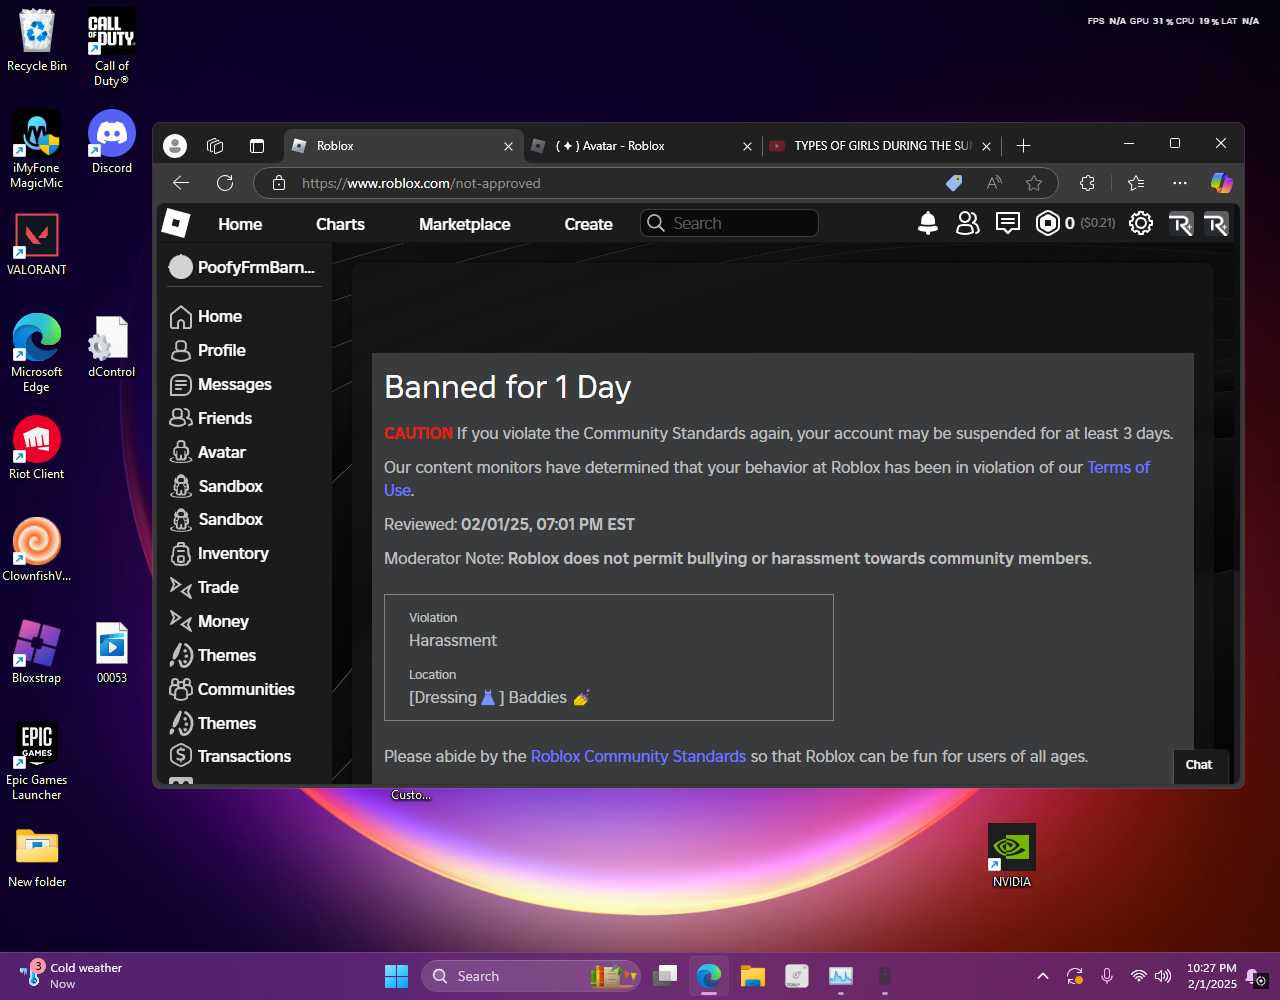
Task: Select NVIDIA desktop shortcut
Action: pos(1012,855)
